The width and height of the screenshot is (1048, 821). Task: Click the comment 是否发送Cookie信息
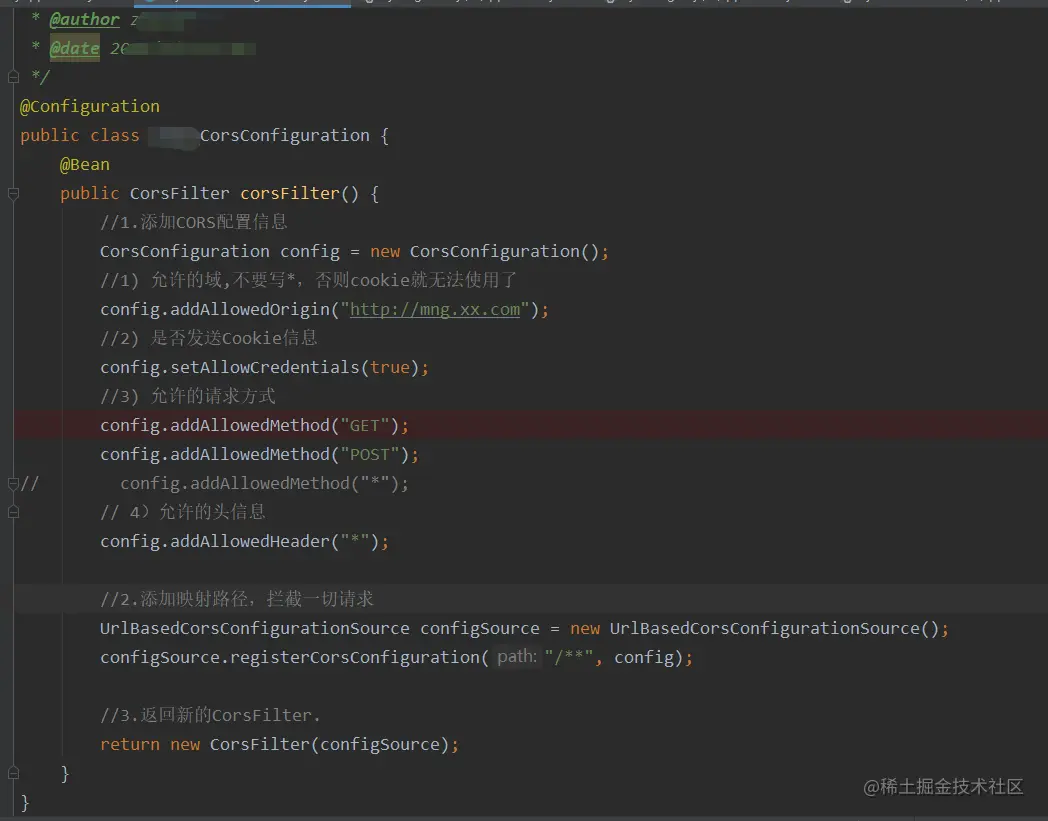[209, 338]
